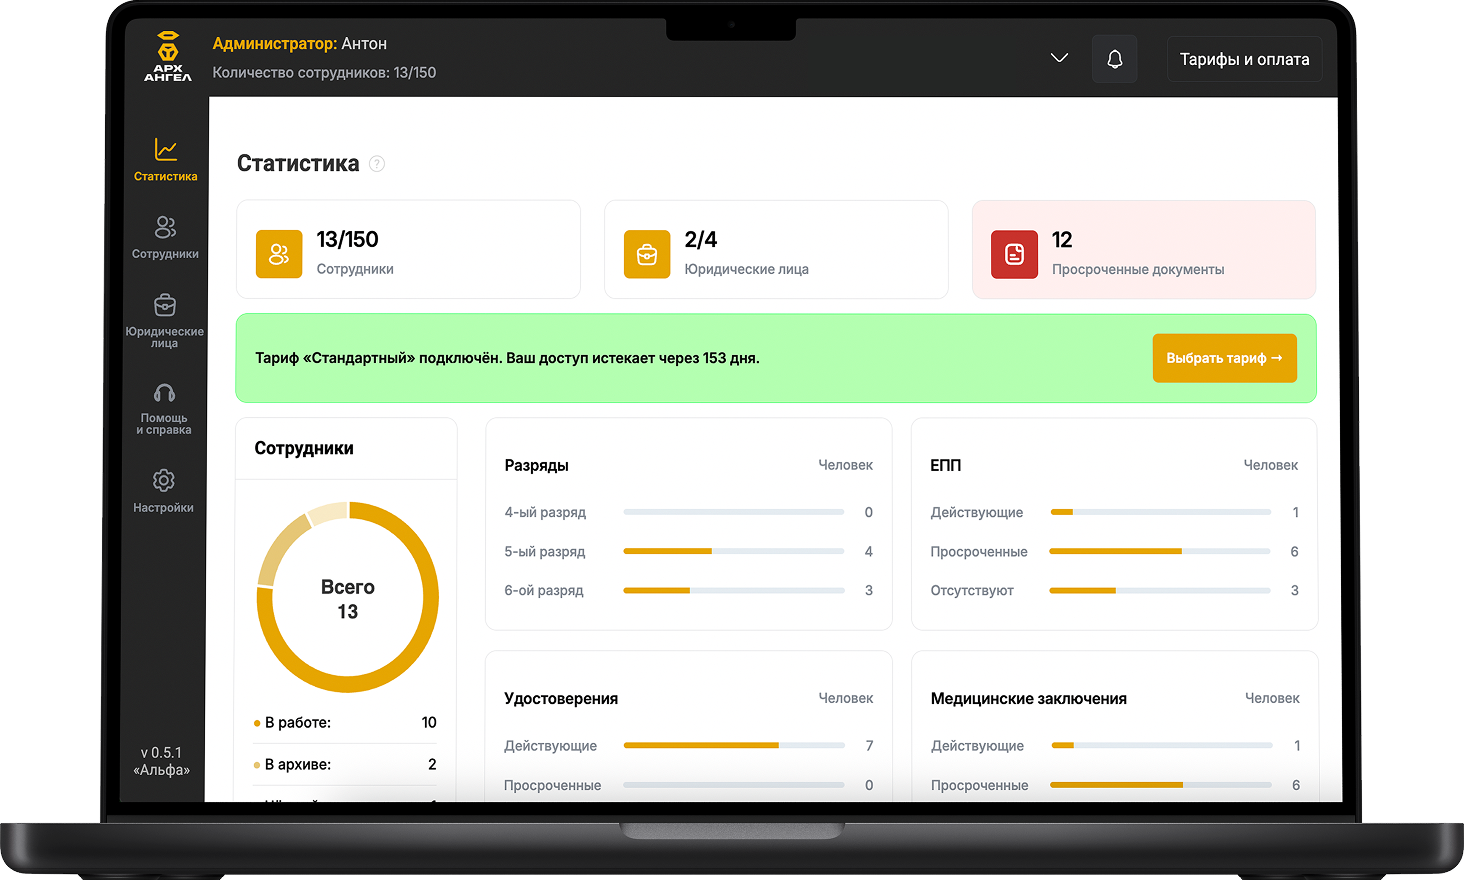This screenshot has height=880, width=1464.
Task: Click the Удостоверения Действующие progress bar
Action: (734, 745)
